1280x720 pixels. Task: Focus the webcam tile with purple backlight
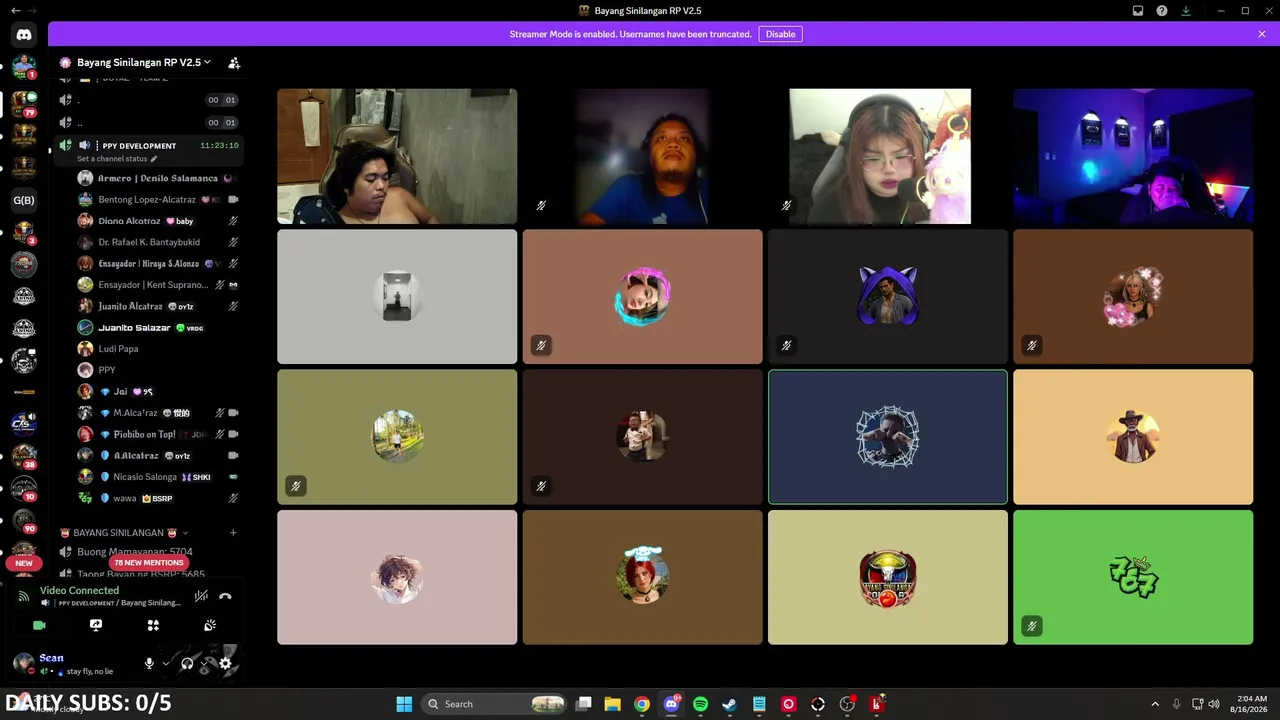click(642, 156)
